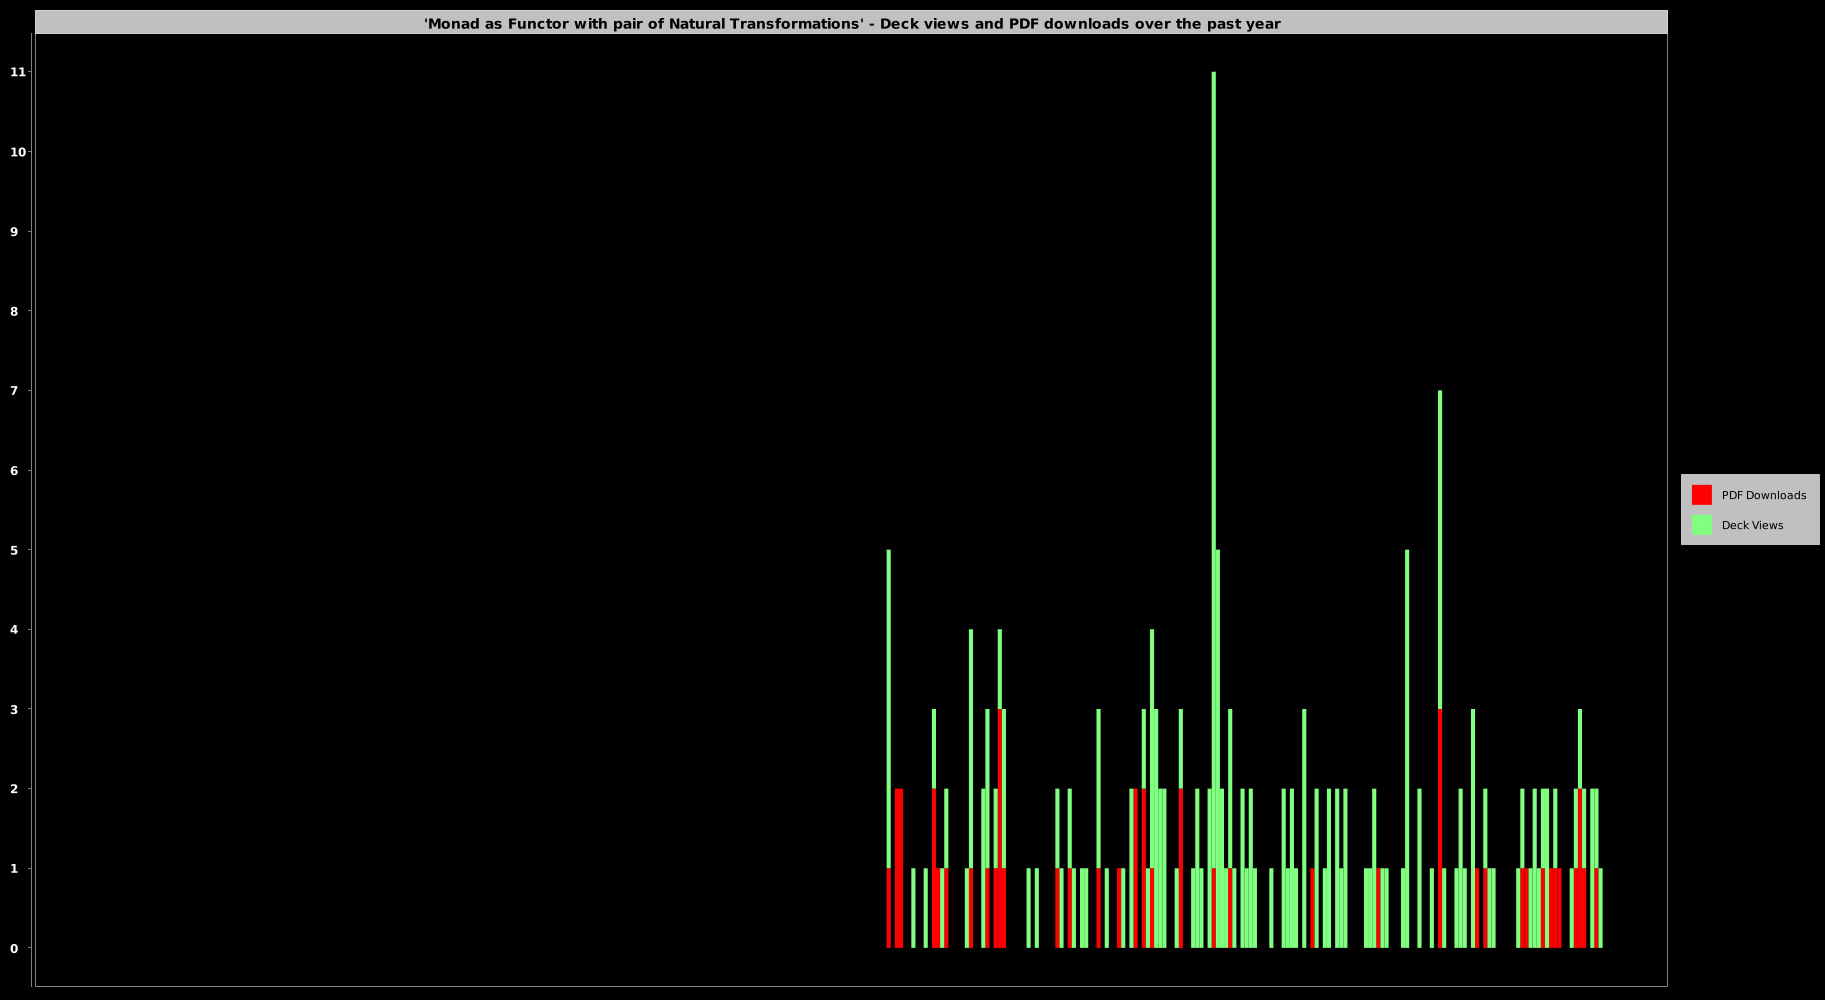Click the y-axis label 2

(x=14, y=789)
